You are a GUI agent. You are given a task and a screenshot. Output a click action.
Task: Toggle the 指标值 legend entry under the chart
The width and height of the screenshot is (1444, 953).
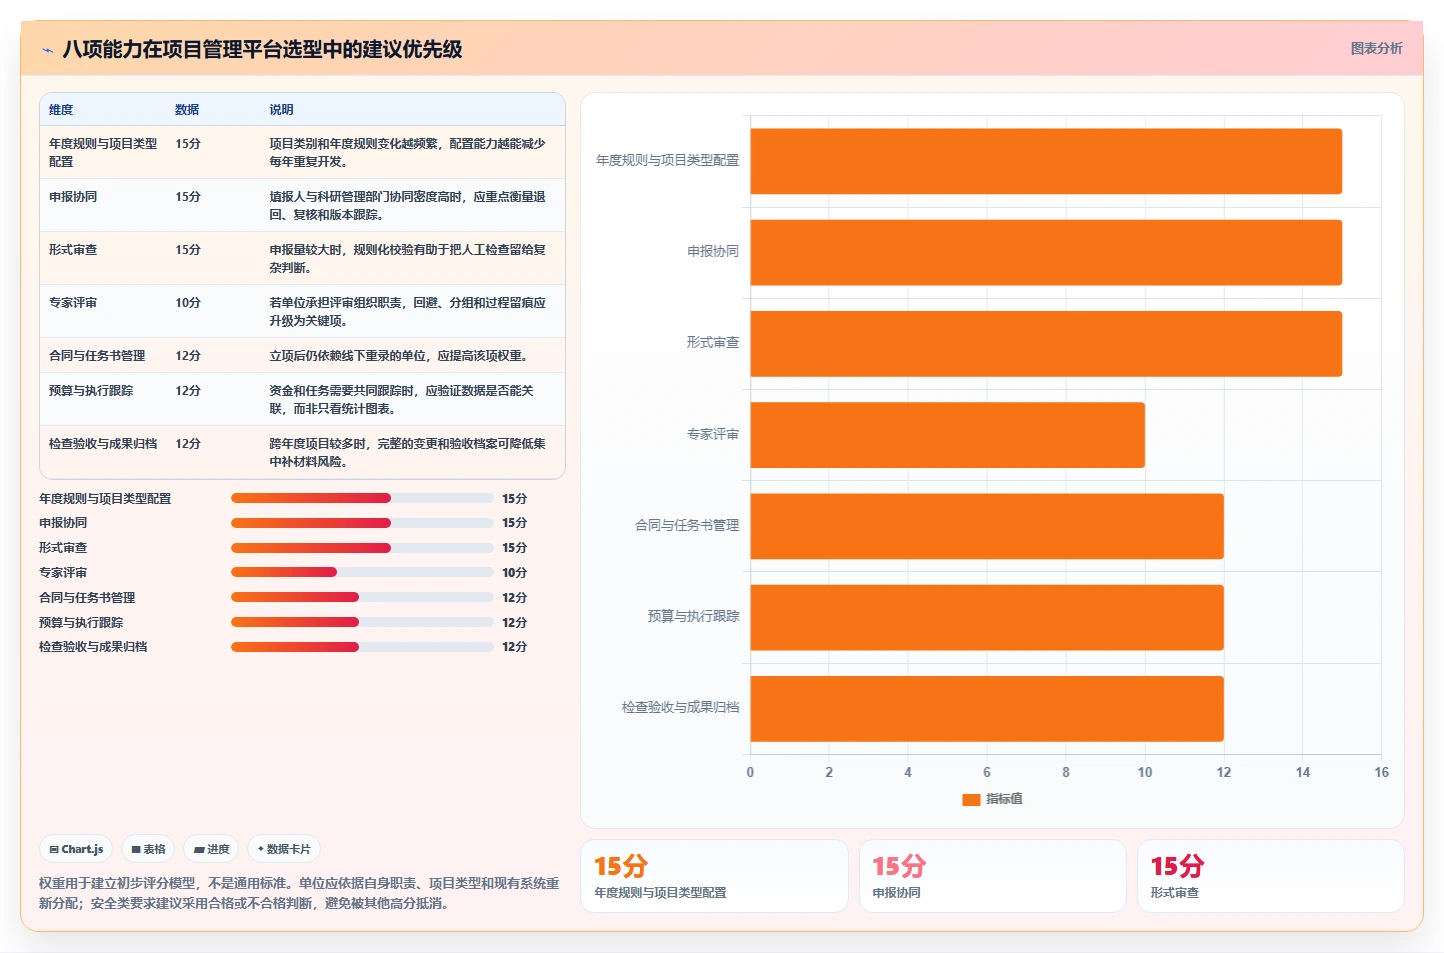pos(992,799)
